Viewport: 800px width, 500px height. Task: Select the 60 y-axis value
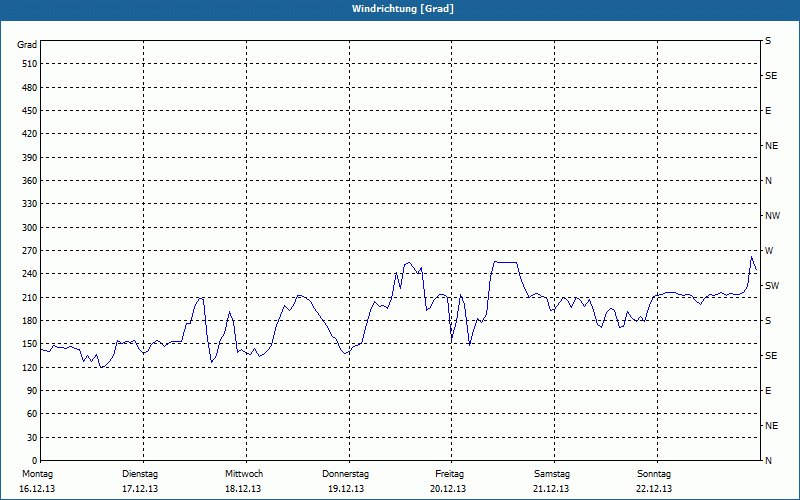click(x=32, y=414)
